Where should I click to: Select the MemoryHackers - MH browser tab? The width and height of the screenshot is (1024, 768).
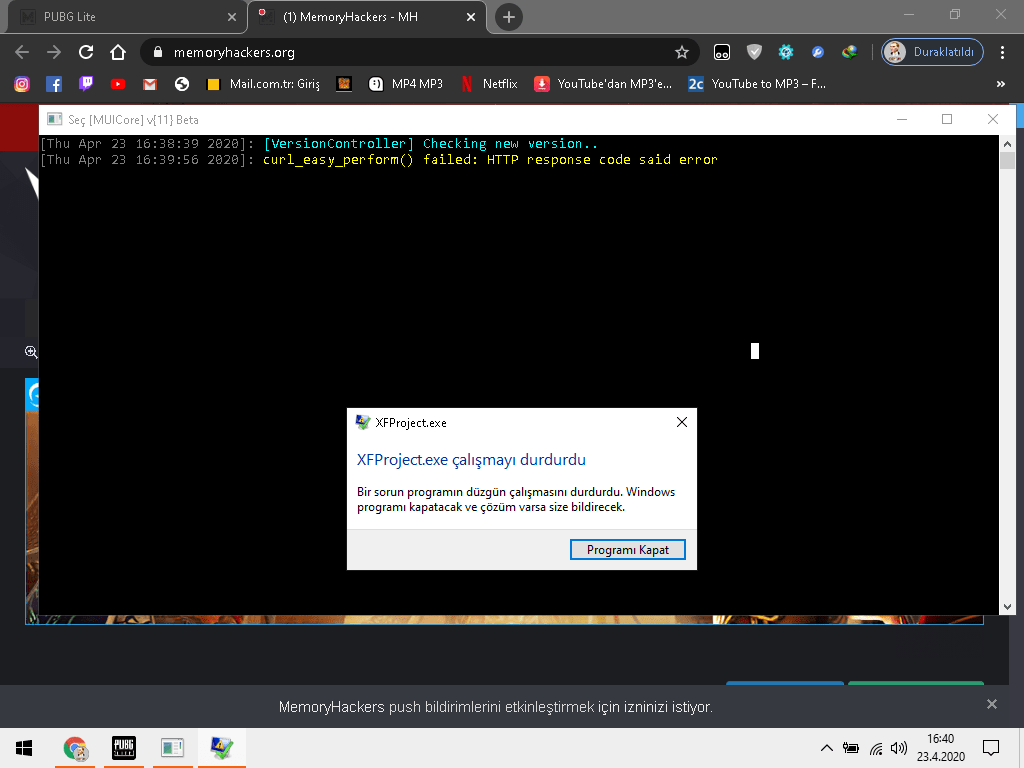(x=367, y=17)
